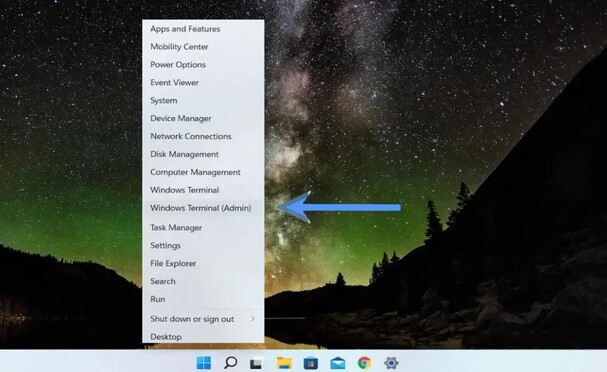Open the Run dialog entry

(203, 299)
